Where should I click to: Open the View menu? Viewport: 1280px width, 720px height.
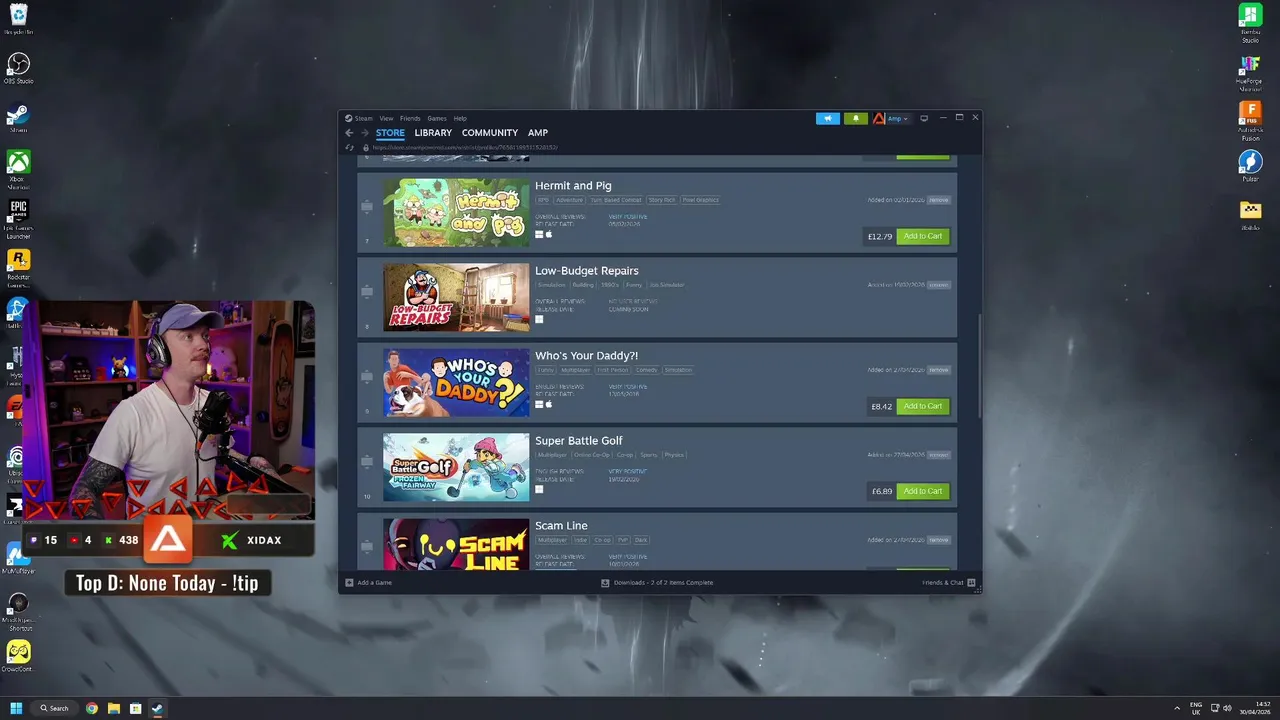[386, 118]
